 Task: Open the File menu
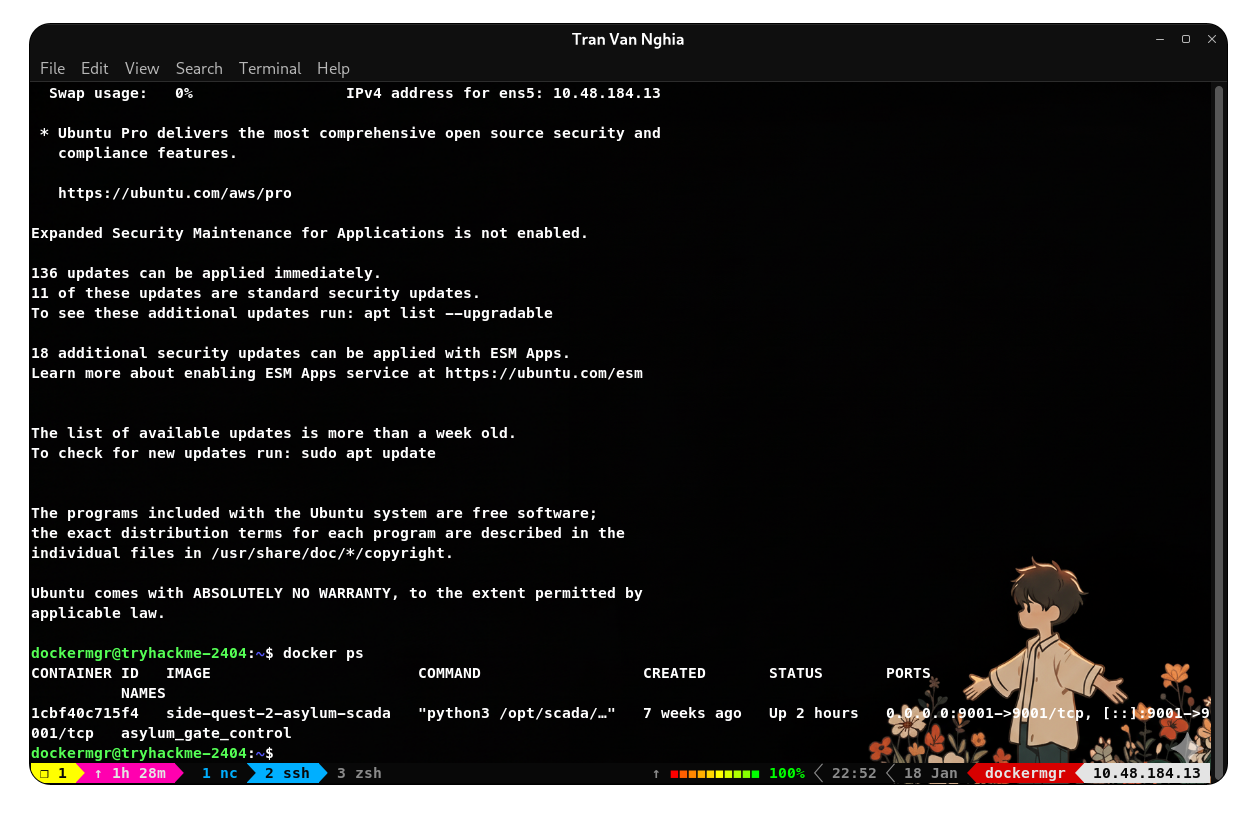[52, 68]
